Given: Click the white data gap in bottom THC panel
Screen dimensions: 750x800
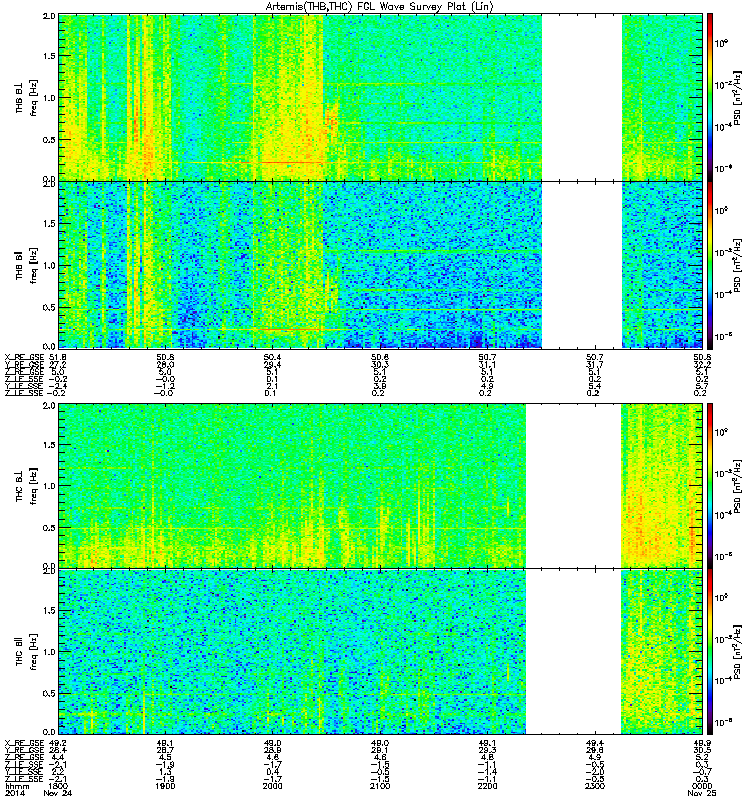Looking at the screenshot, I should point(573,652).
